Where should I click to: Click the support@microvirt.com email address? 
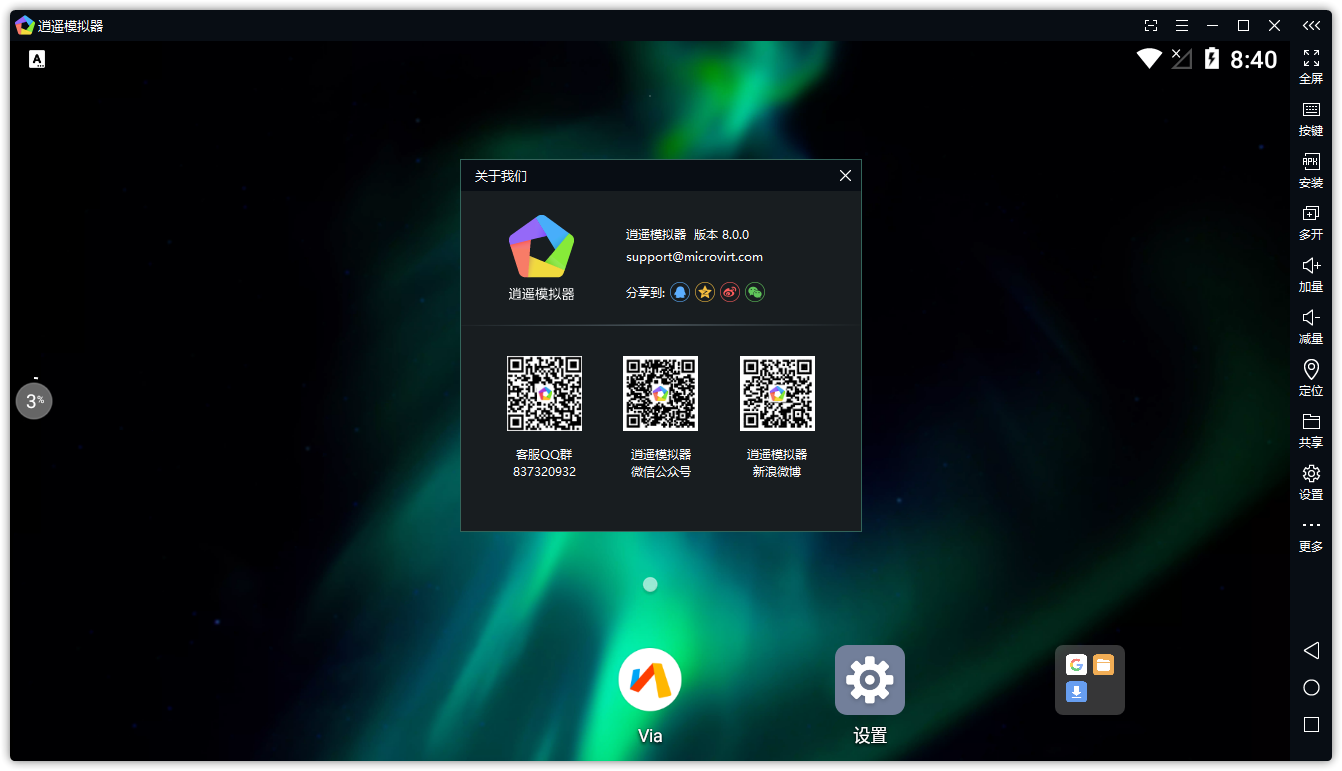694,257
